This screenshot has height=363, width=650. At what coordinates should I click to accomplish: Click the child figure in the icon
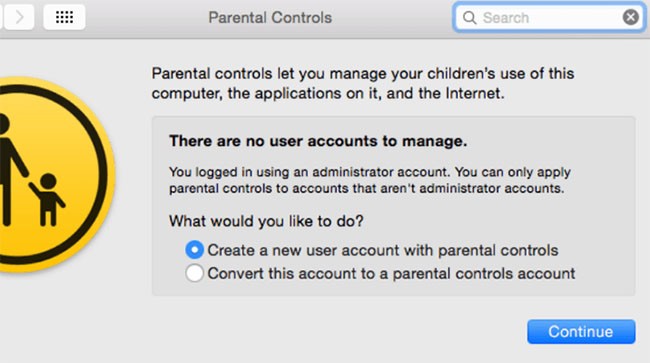[x=47, y=199]
